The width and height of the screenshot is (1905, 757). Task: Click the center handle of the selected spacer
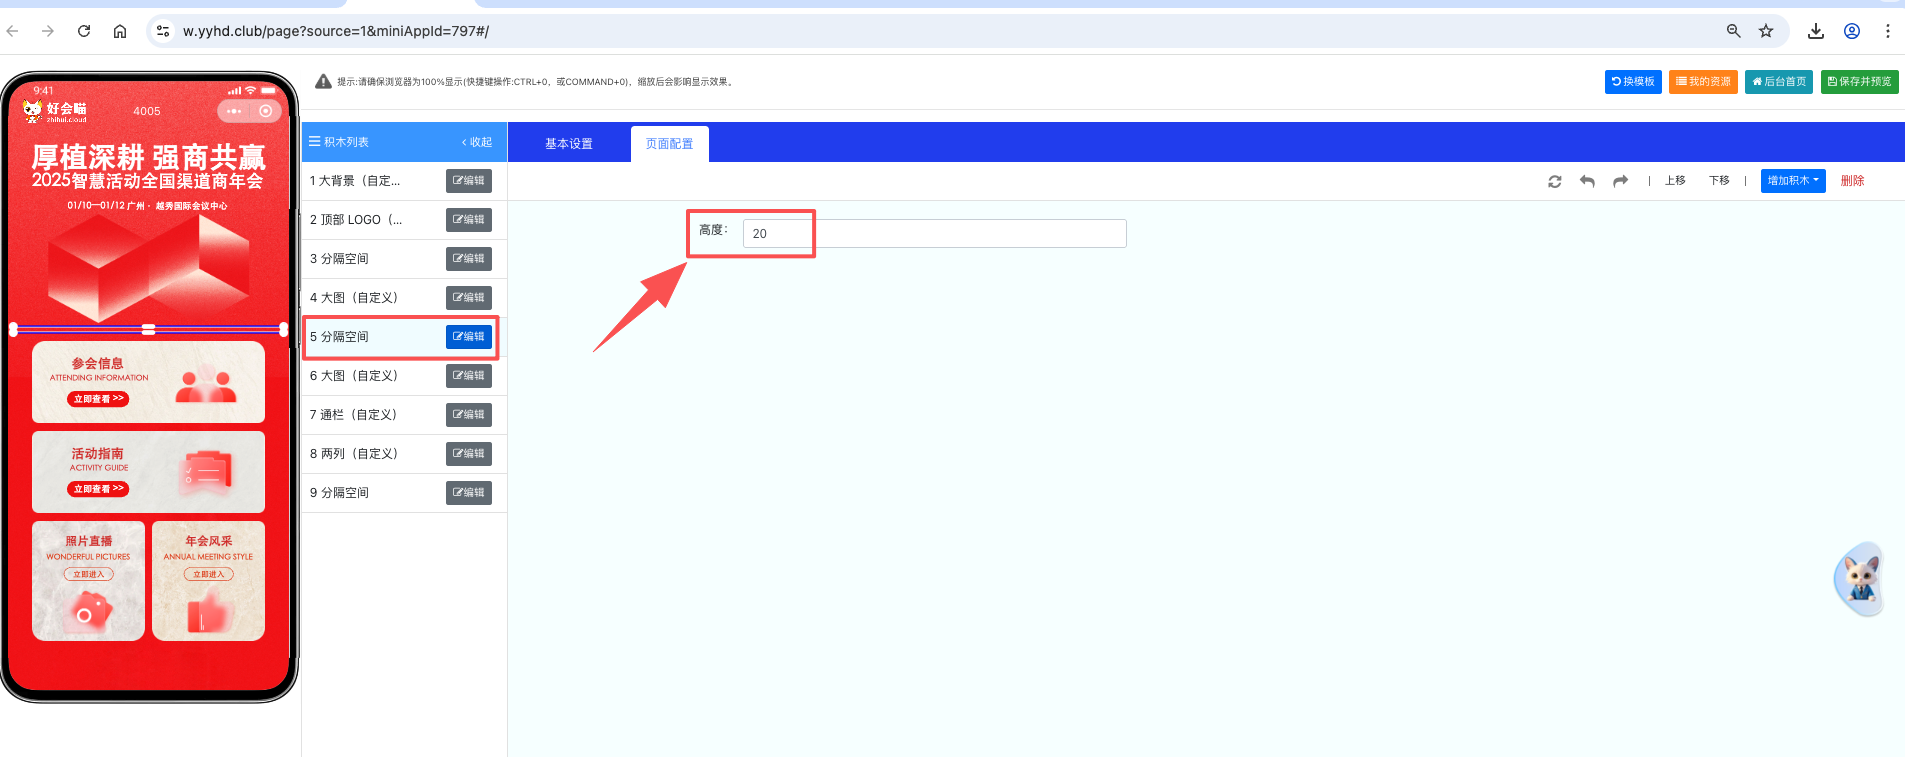click(148, 329)
